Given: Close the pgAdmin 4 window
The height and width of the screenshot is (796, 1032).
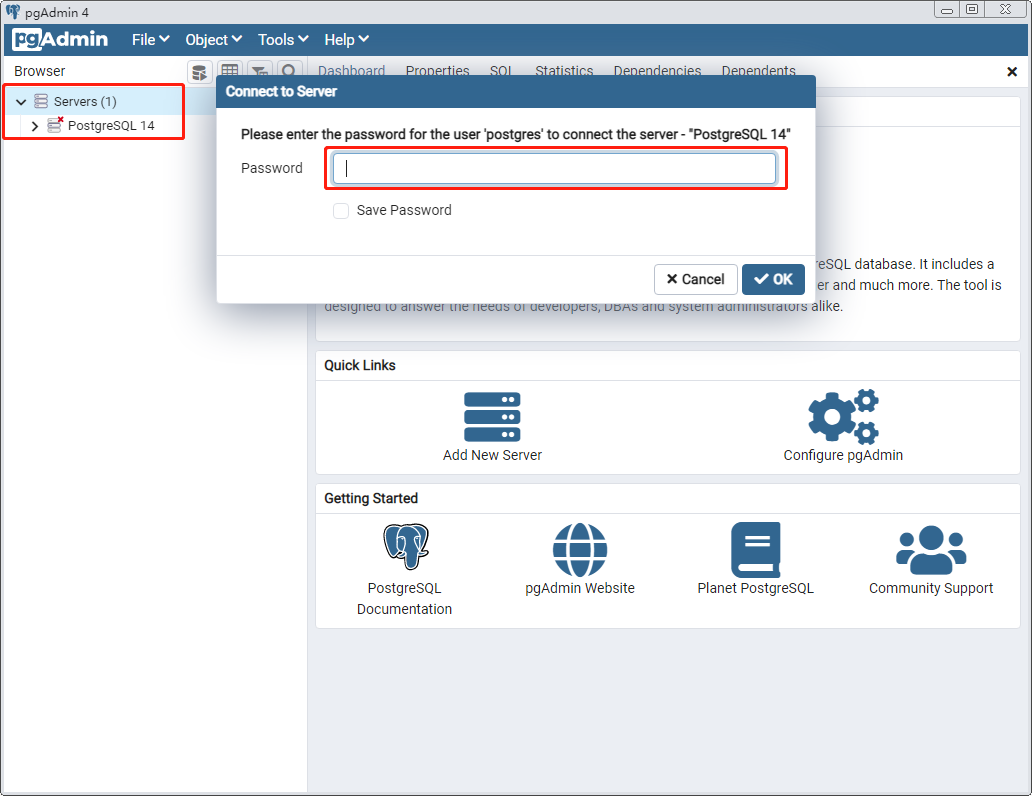Looking at the screenshot, I should 1006,9.
